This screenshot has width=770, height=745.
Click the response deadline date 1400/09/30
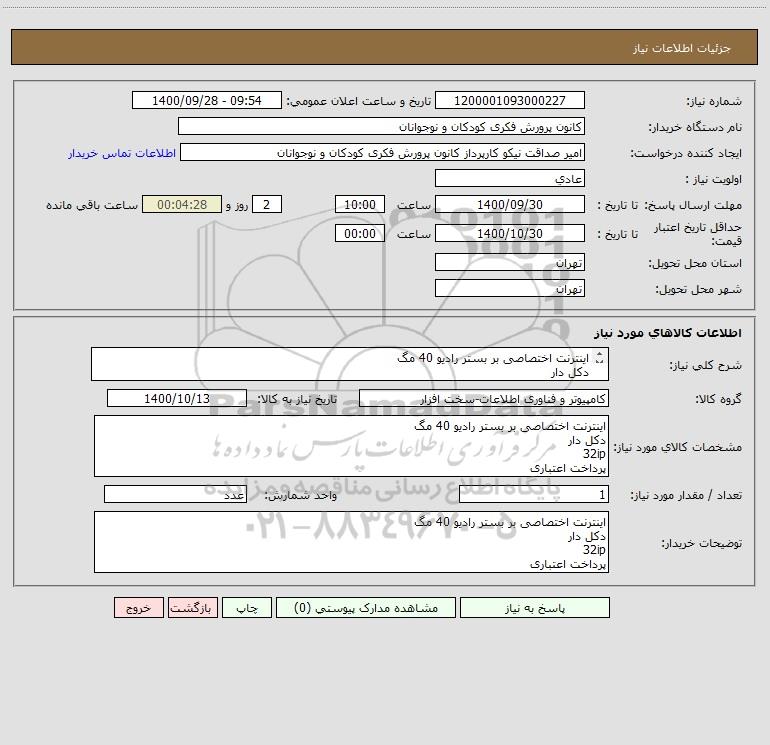[510, 204]
